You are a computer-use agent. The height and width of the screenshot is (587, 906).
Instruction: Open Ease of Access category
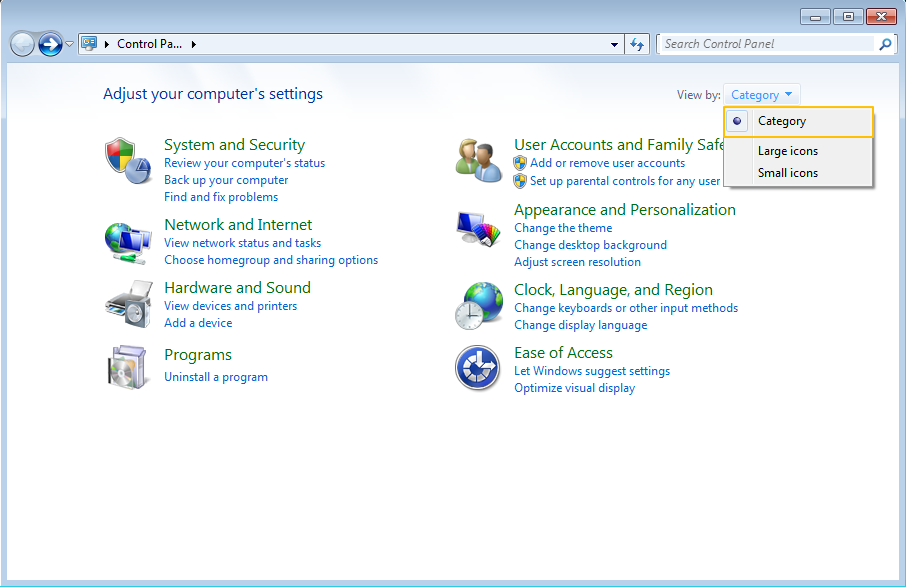tap(563, 352)
